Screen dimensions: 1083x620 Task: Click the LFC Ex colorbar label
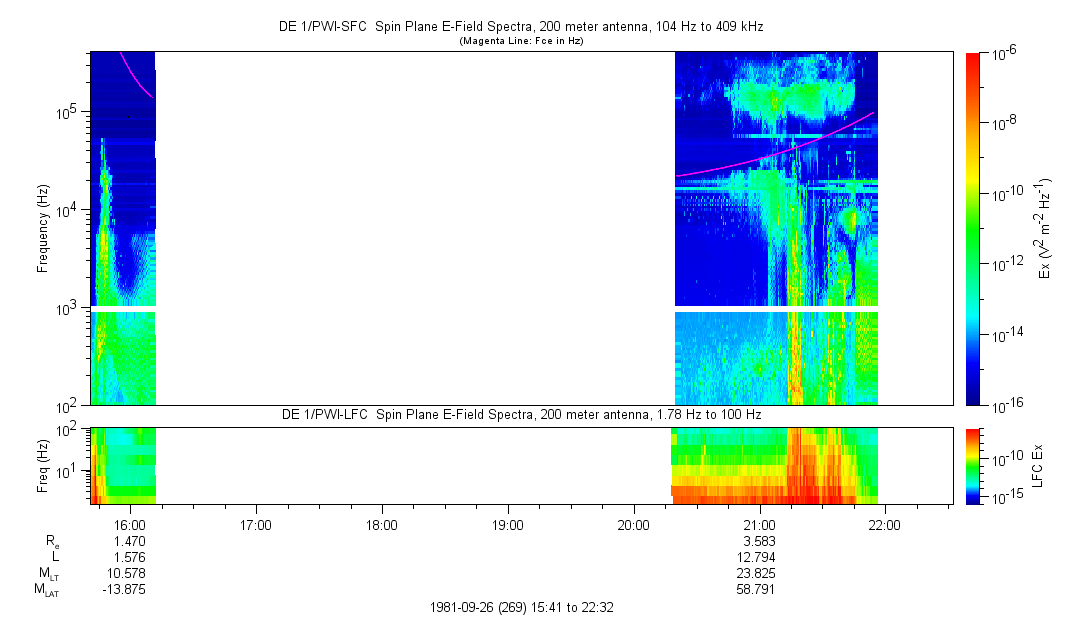tap(1038, 466)
